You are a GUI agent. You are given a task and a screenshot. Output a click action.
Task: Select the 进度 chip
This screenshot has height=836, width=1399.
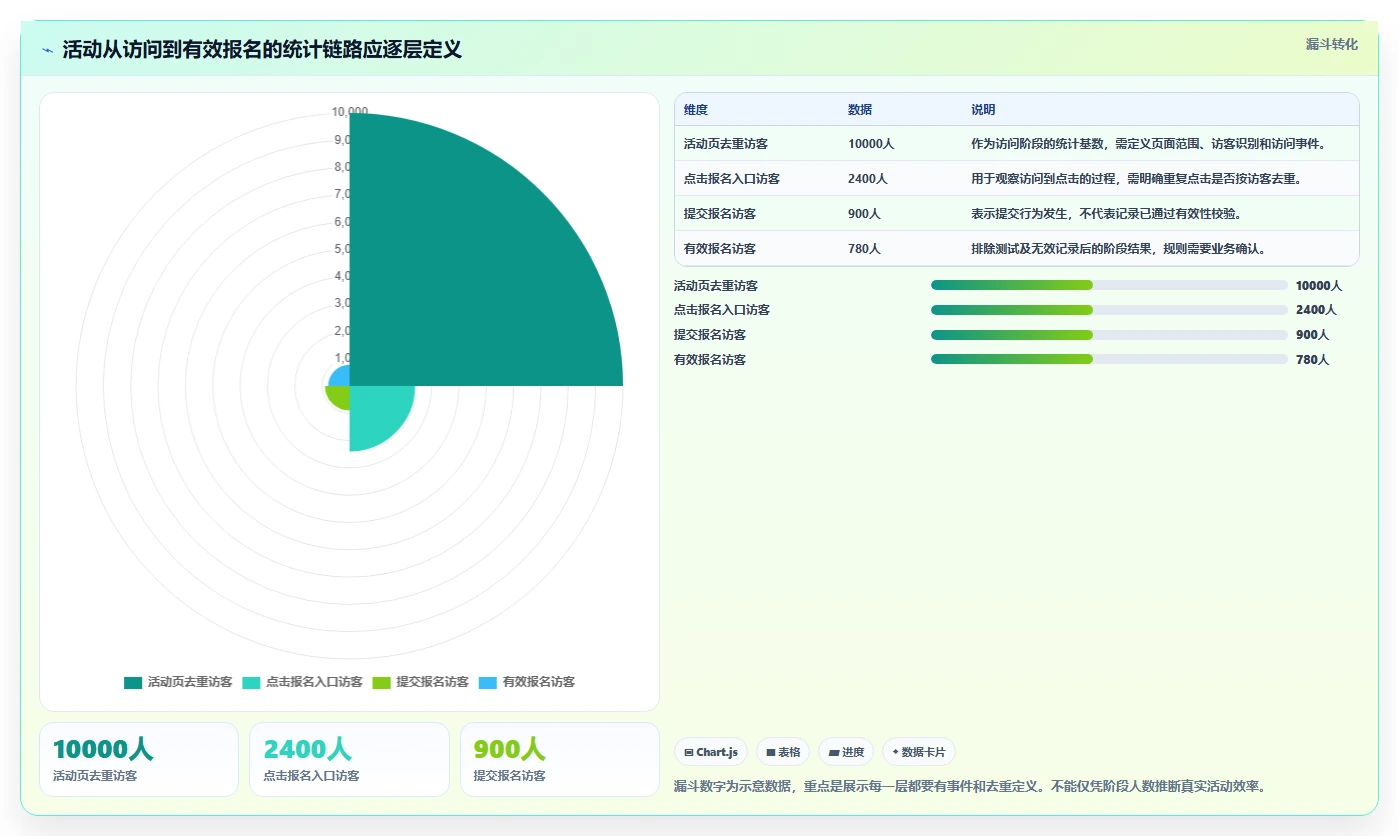coord(846,752)
